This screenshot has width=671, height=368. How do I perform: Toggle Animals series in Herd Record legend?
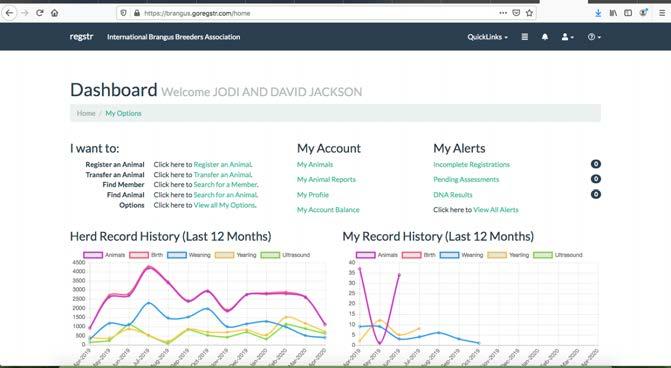(x=104, y=255)
